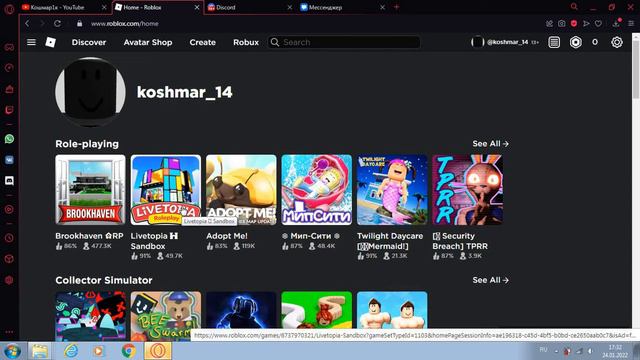This screenshot has height=360, width=640.
Task: Switch to the Мессенджер tab
Action: (343, 7)
